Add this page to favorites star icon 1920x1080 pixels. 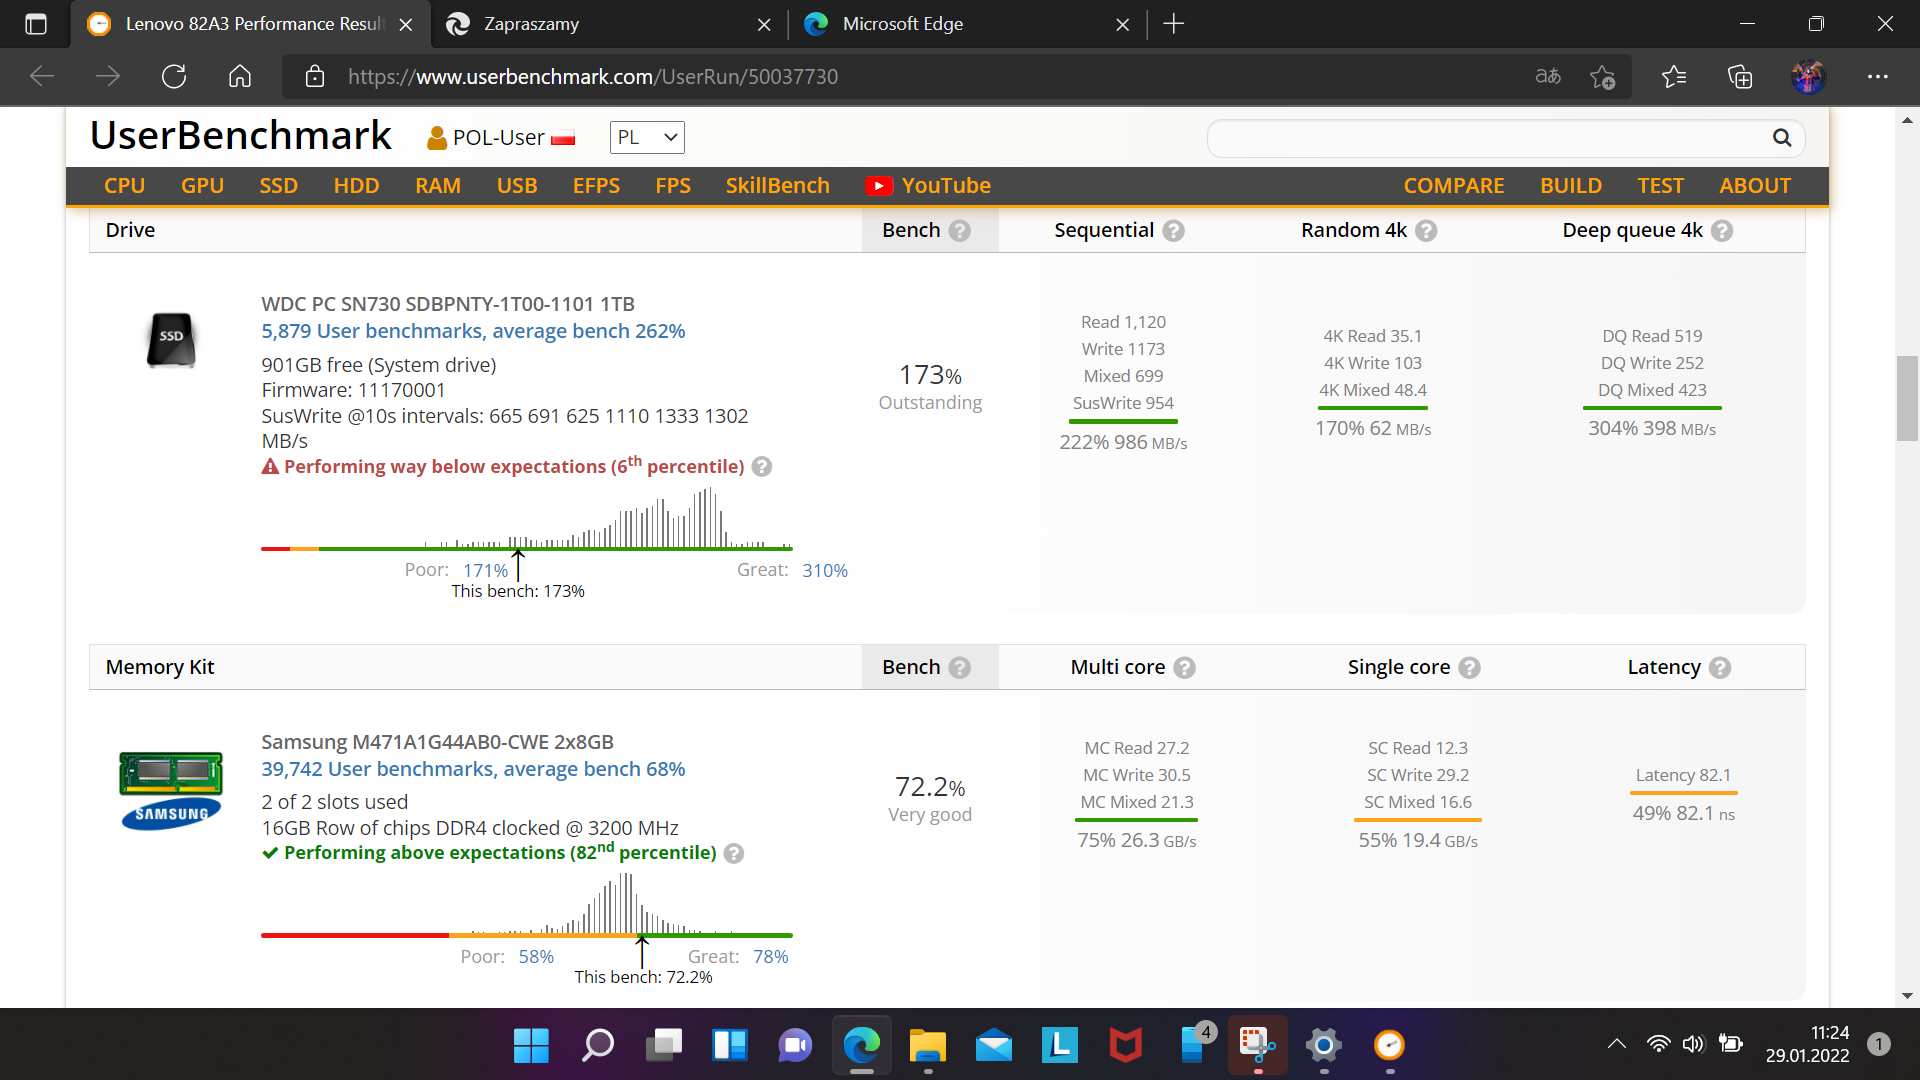click(x=1602, y=77)
